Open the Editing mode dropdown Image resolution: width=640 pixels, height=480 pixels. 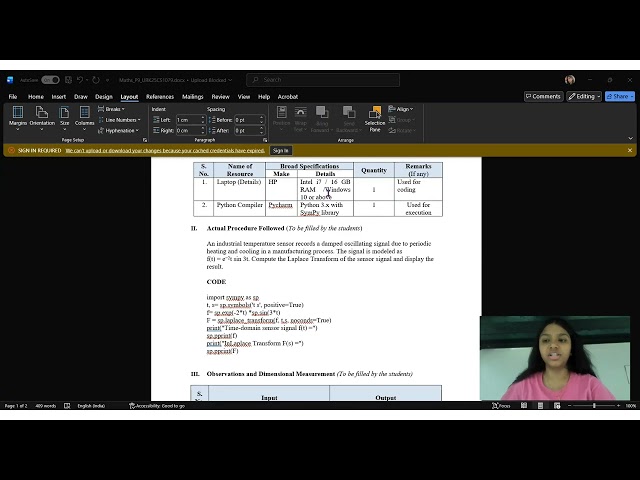point(584,96)
